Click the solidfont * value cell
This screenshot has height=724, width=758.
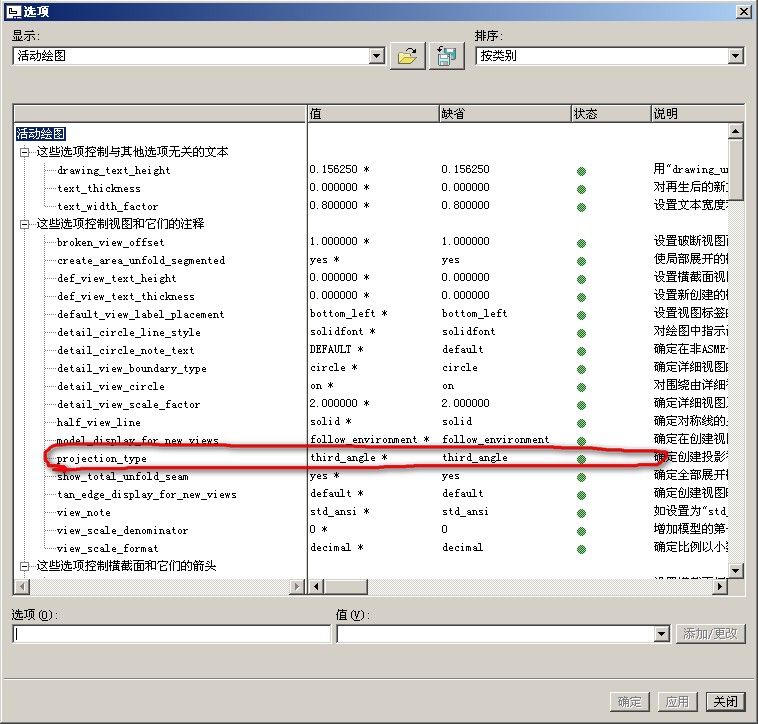click(343, 332)
